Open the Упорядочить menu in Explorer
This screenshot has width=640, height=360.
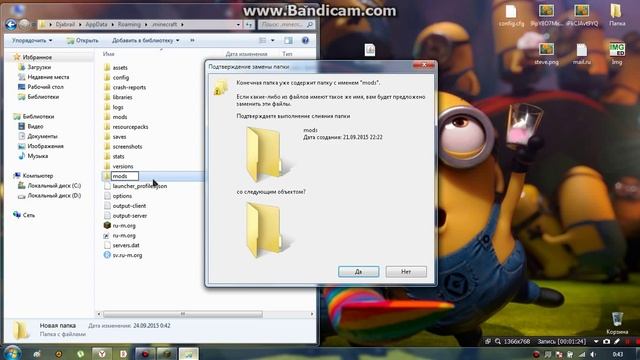(32, 40)
